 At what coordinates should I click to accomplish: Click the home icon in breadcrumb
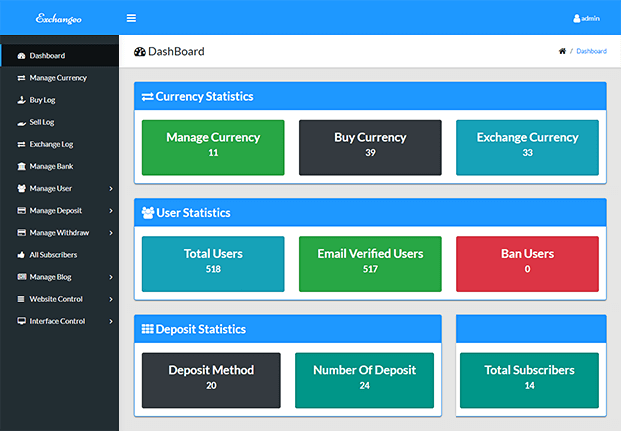click(562, 51)
